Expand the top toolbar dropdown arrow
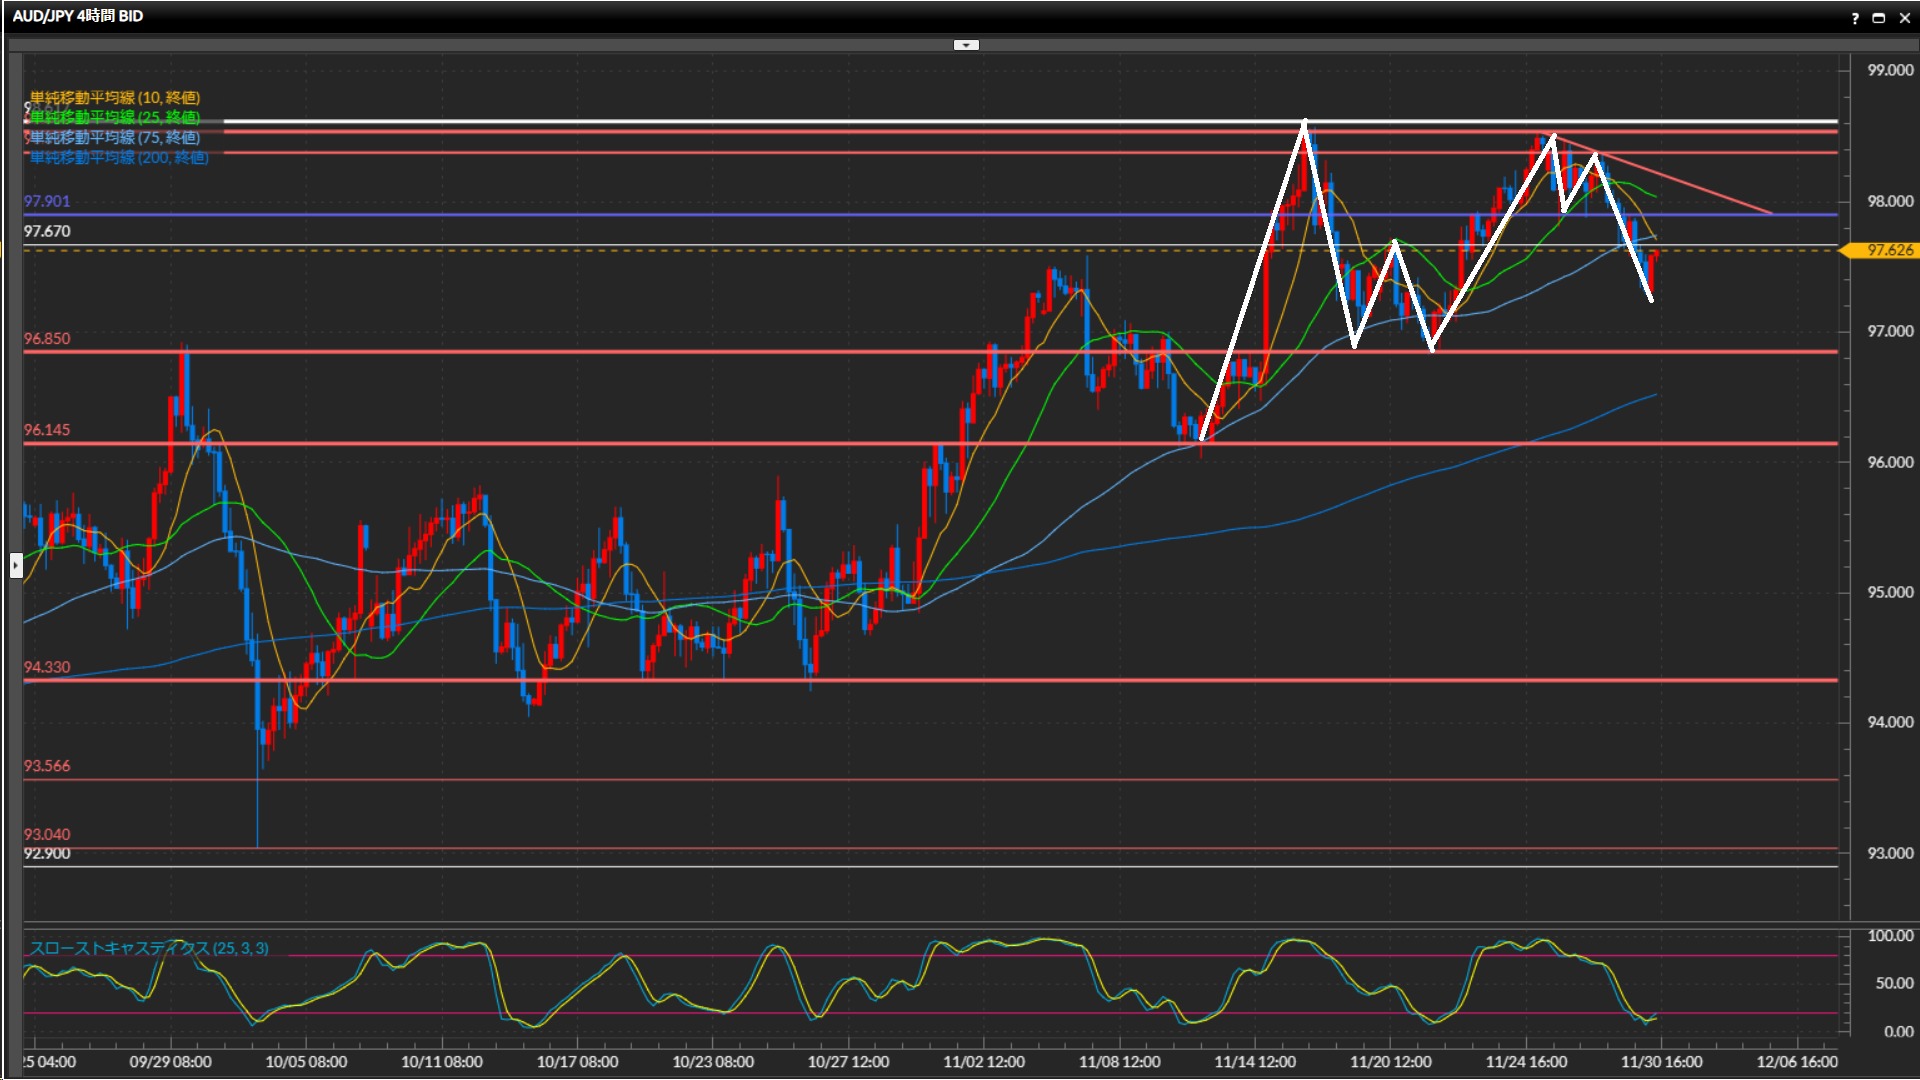1920x1080 pixels. pyautogui.click(x=966, y=45)
